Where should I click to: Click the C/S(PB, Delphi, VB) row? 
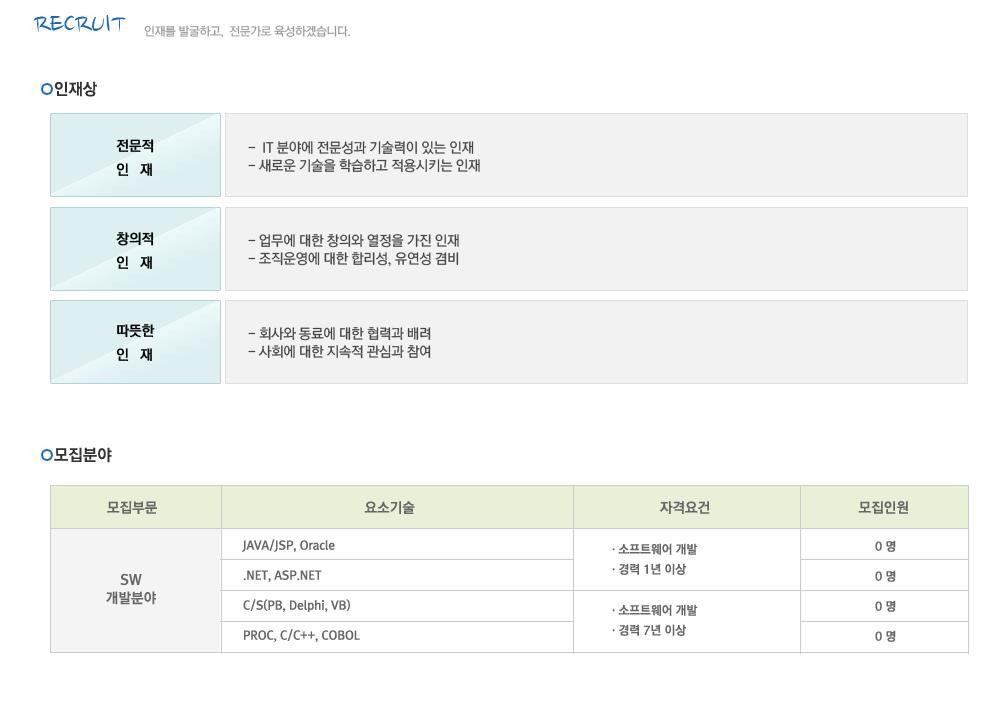397,605
